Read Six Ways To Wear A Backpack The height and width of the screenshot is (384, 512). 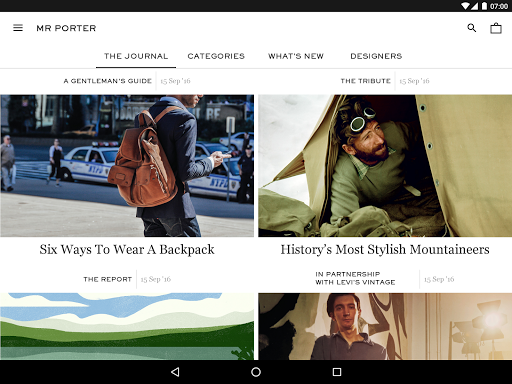[x=127, y=250]
